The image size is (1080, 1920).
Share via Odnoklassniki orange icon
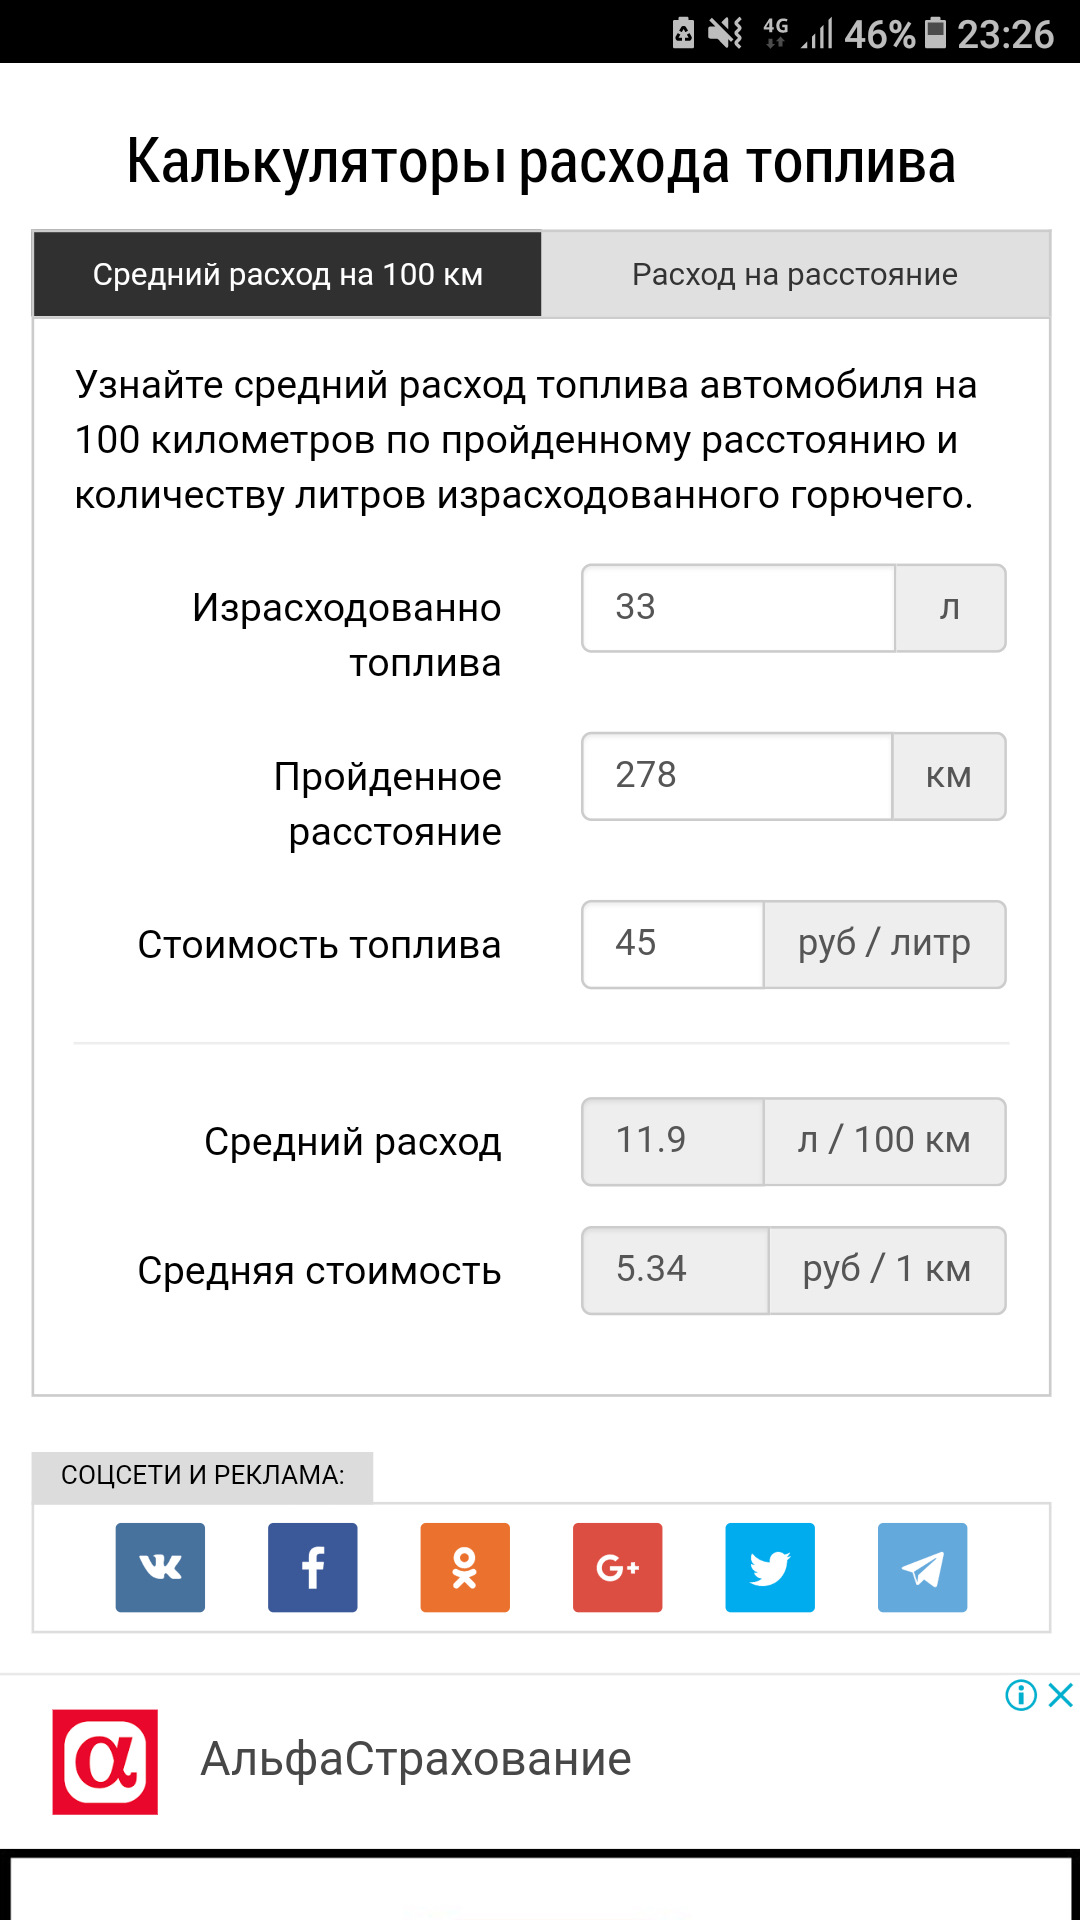click(465, 1567)
